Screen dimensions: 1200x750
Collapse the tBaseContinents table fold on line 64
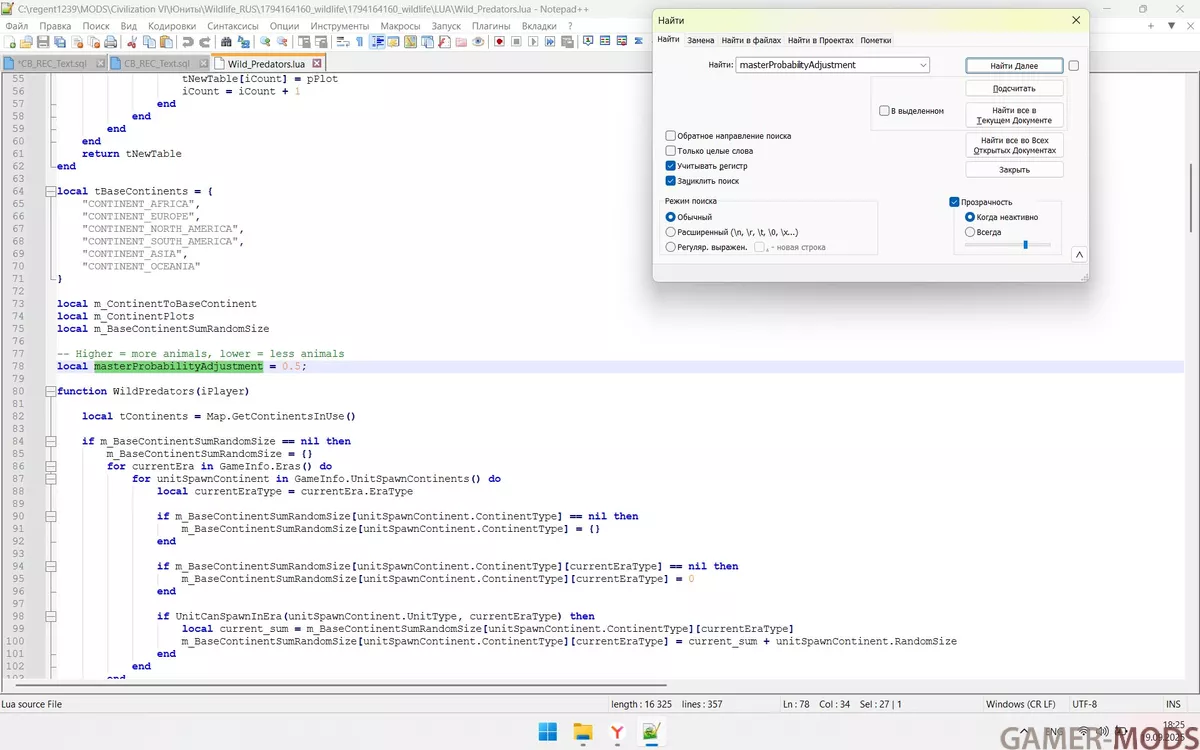[49, 191]
